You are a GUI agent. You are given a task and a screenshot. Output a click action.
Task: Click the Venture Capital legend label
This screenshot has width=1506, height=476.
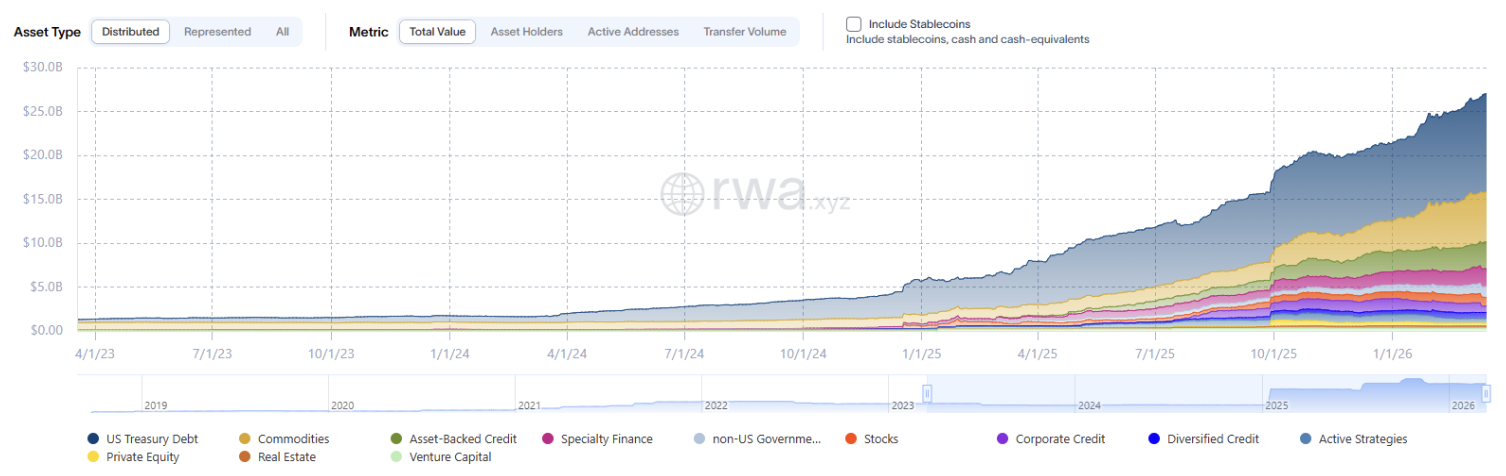click(x=450, y=457)
